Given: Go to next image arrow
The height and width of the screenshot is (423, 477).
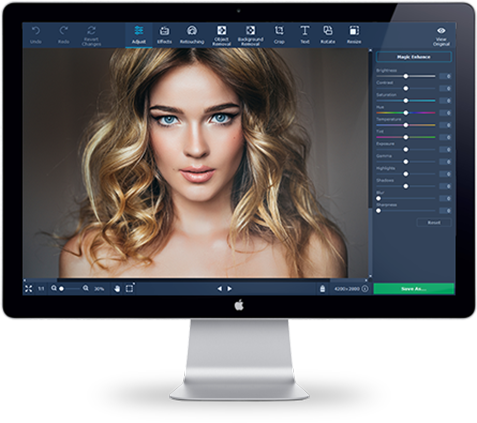Looking at the screenshot, I should coord(230,289).
